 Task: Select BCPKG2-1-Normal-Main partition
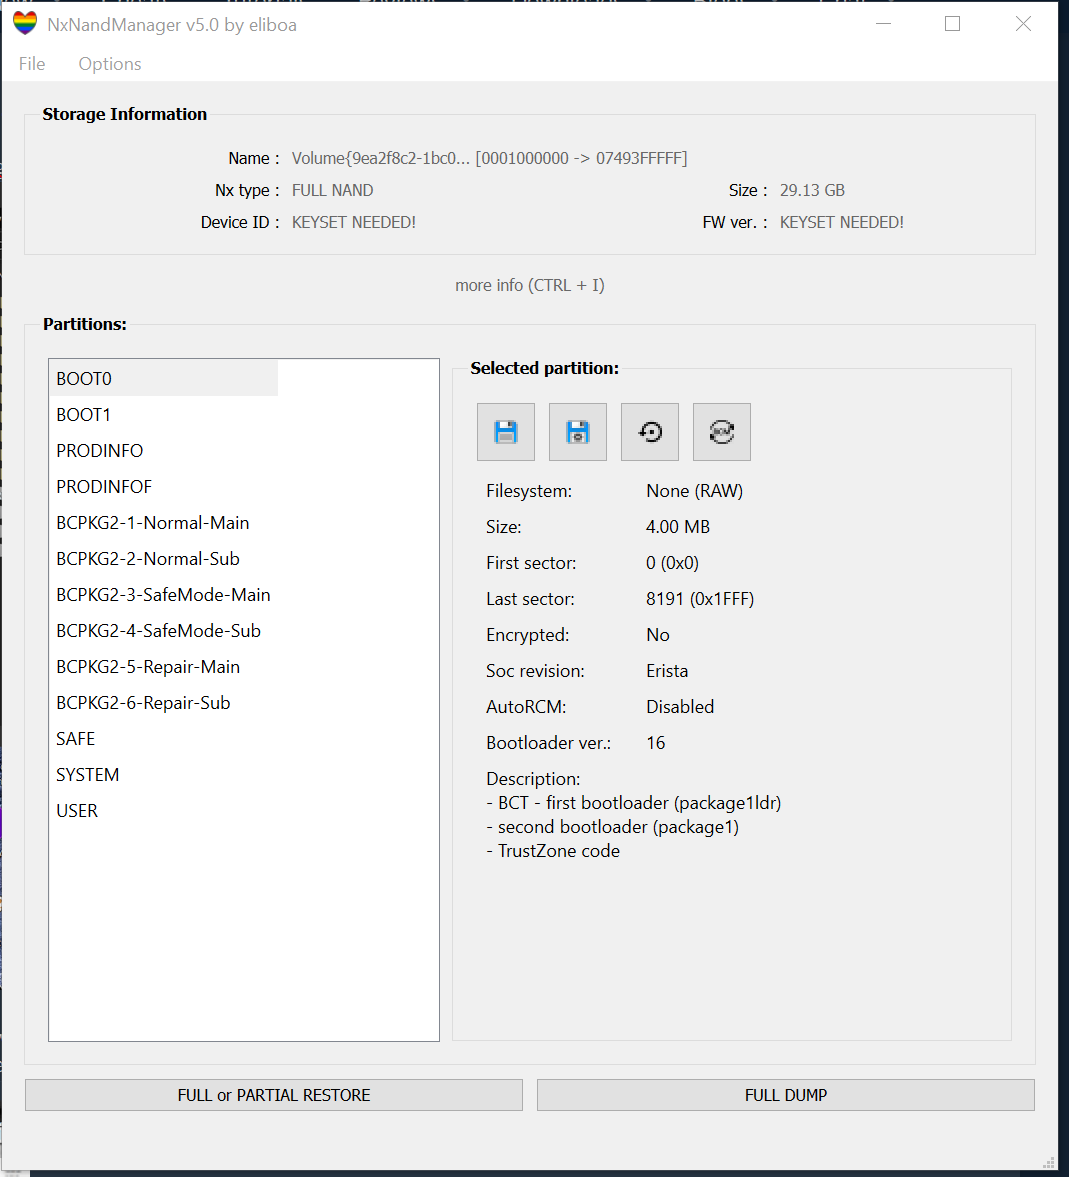[164, 522]
